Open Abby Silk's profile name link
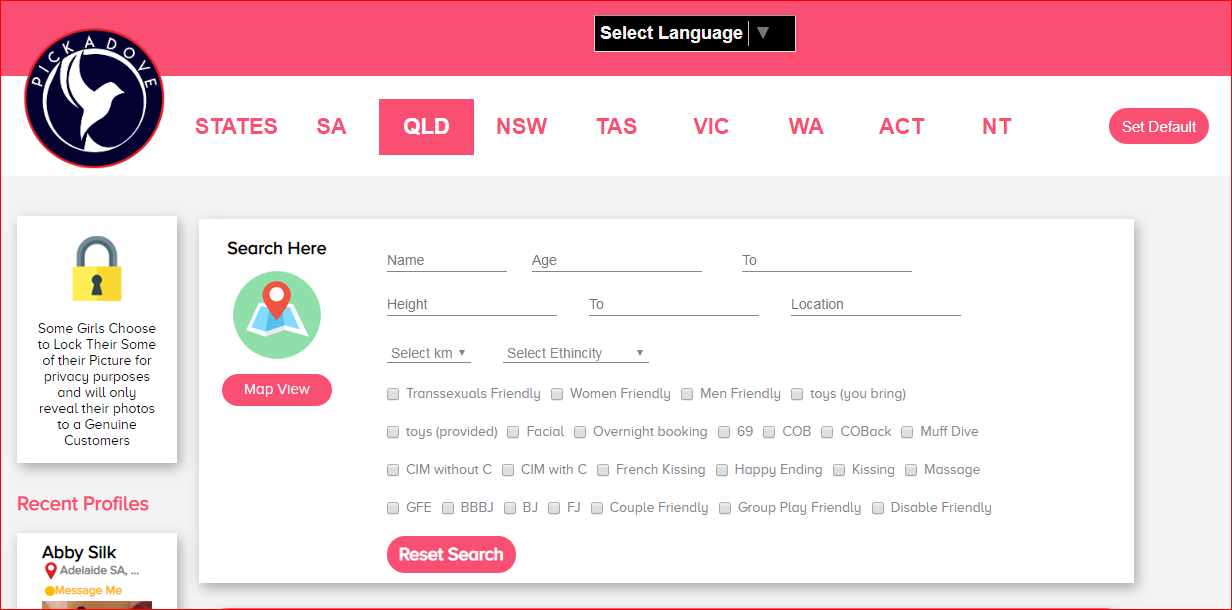1232x610 pixels. point(79,552)
